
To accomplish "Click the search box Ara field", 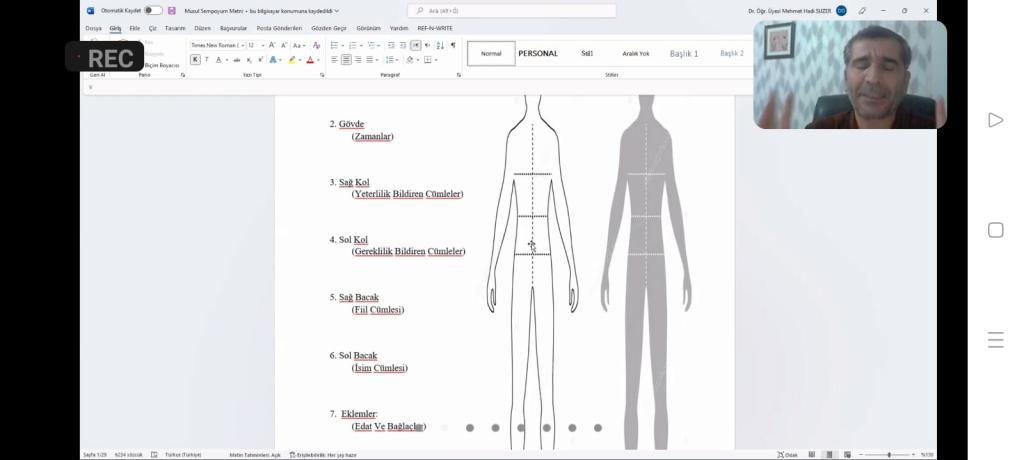I will click(x=512, y=11).
